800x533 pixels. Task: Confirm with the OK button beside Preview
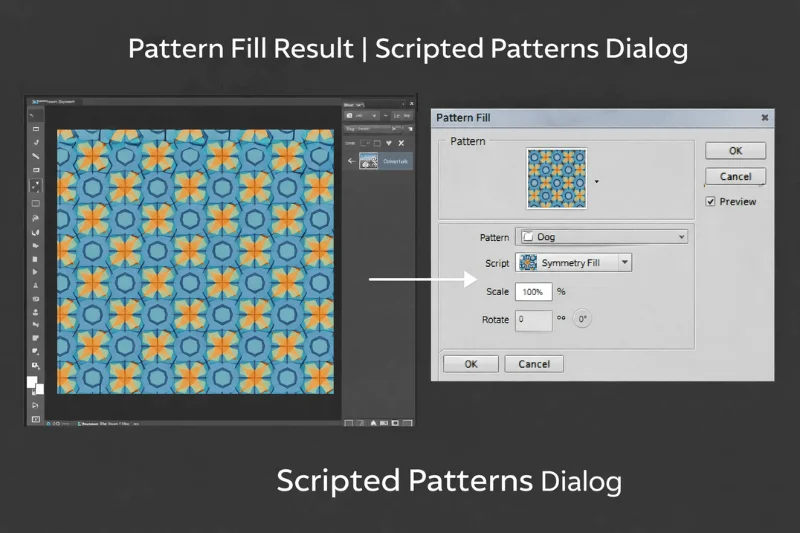click(x=735, y=150)
